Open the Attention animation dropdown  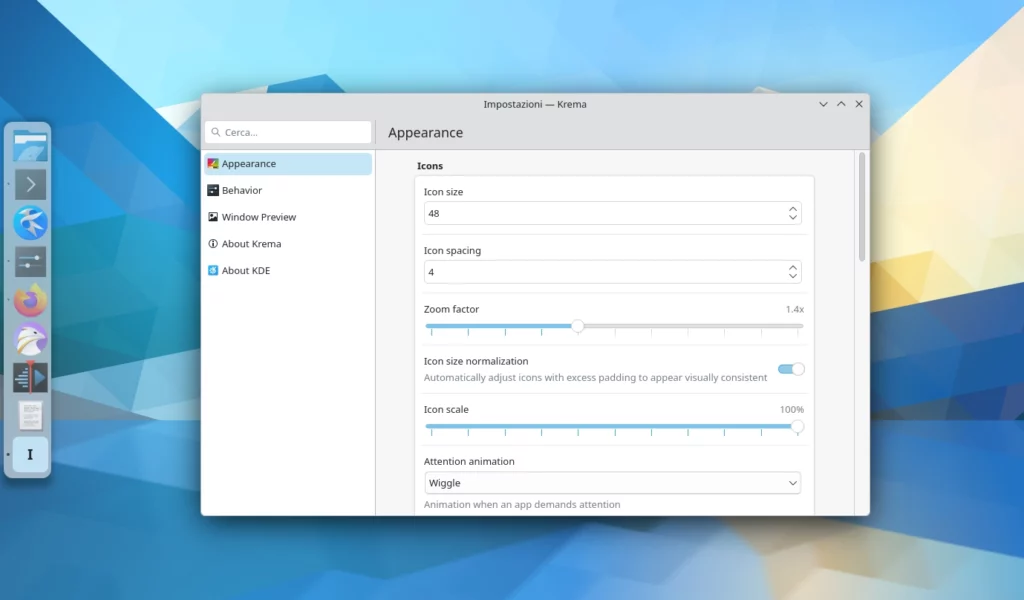[x=612, y=483]
